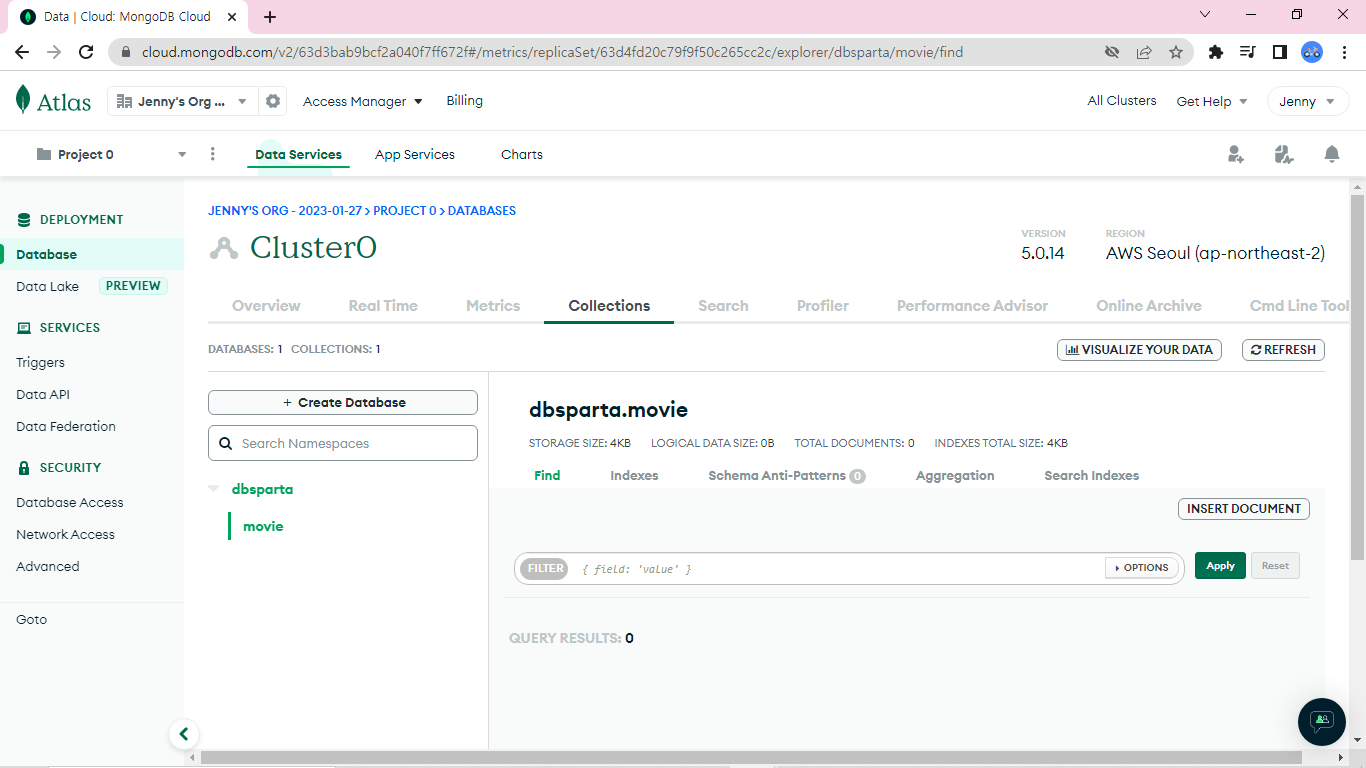Viewport: 1366px width, 768px height.
Task: Open Network Access in sidebar
Action: tap(65, 534)
